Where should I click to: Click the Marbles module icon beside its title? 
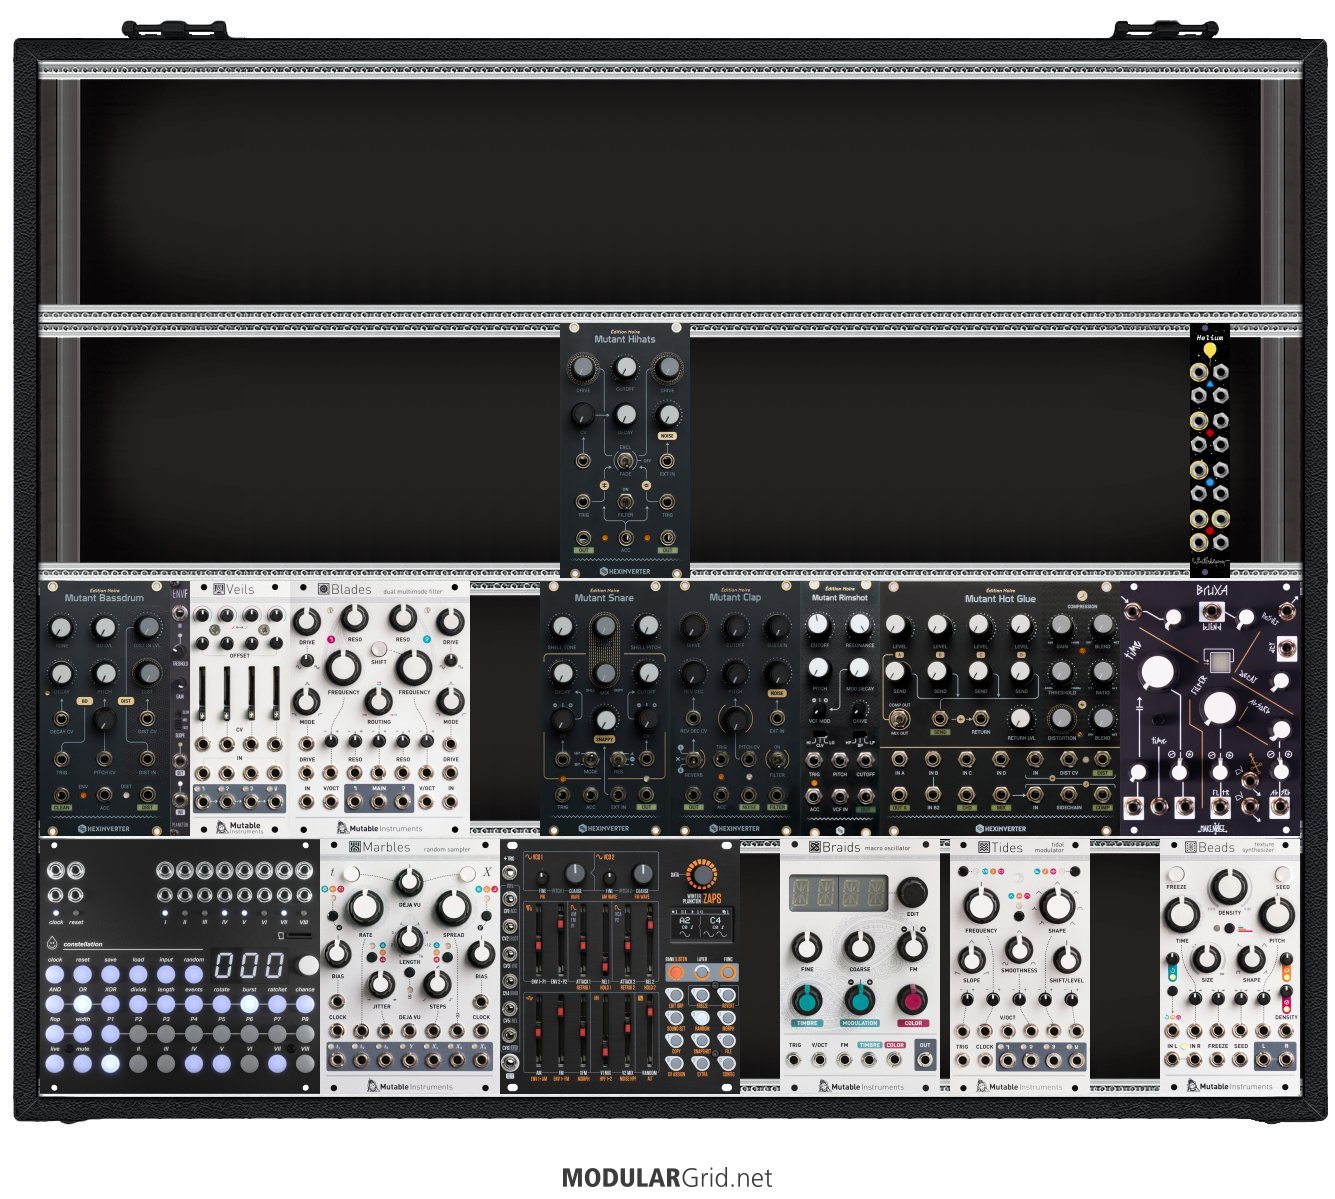(354, 847)
